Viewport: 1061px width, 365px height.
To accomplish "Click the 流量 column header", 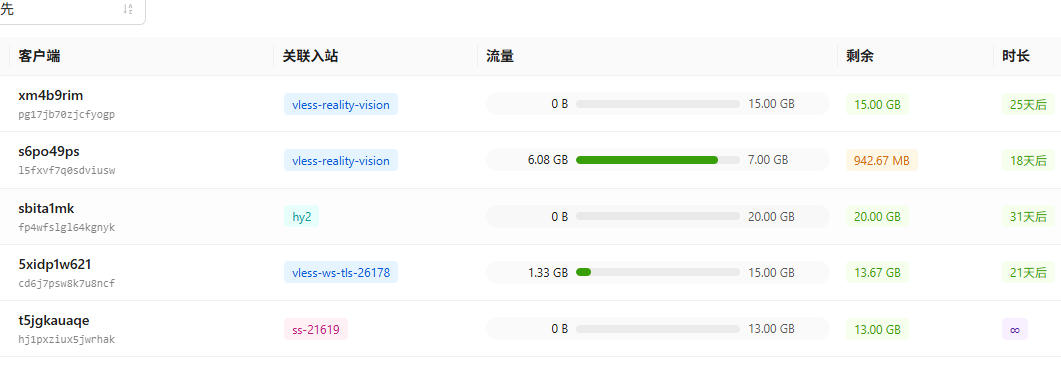I will tap(500, 56).
